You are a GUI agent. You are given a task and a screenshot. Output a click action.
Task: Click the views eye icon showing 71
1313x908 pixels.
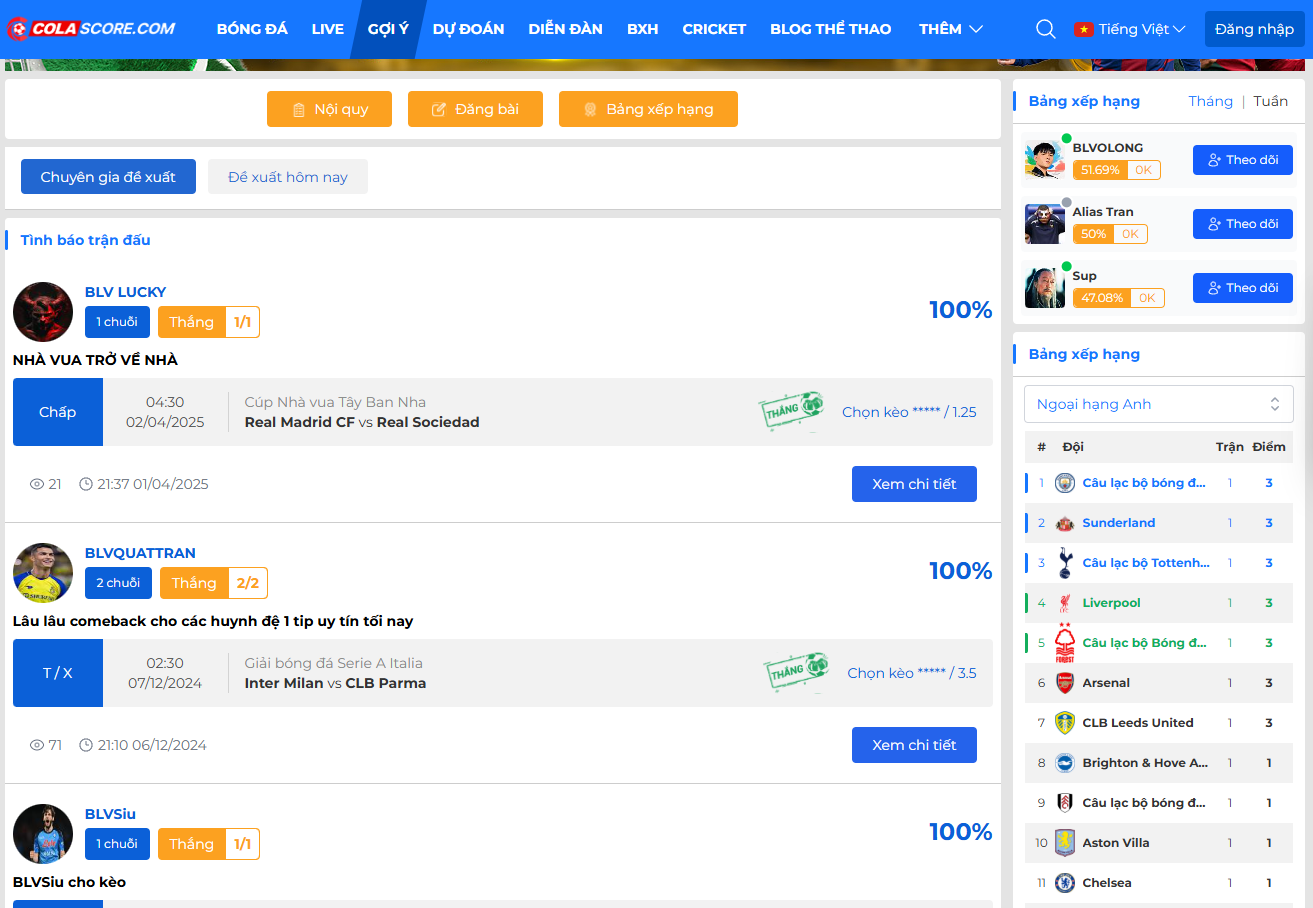click(x=37, y=745)
